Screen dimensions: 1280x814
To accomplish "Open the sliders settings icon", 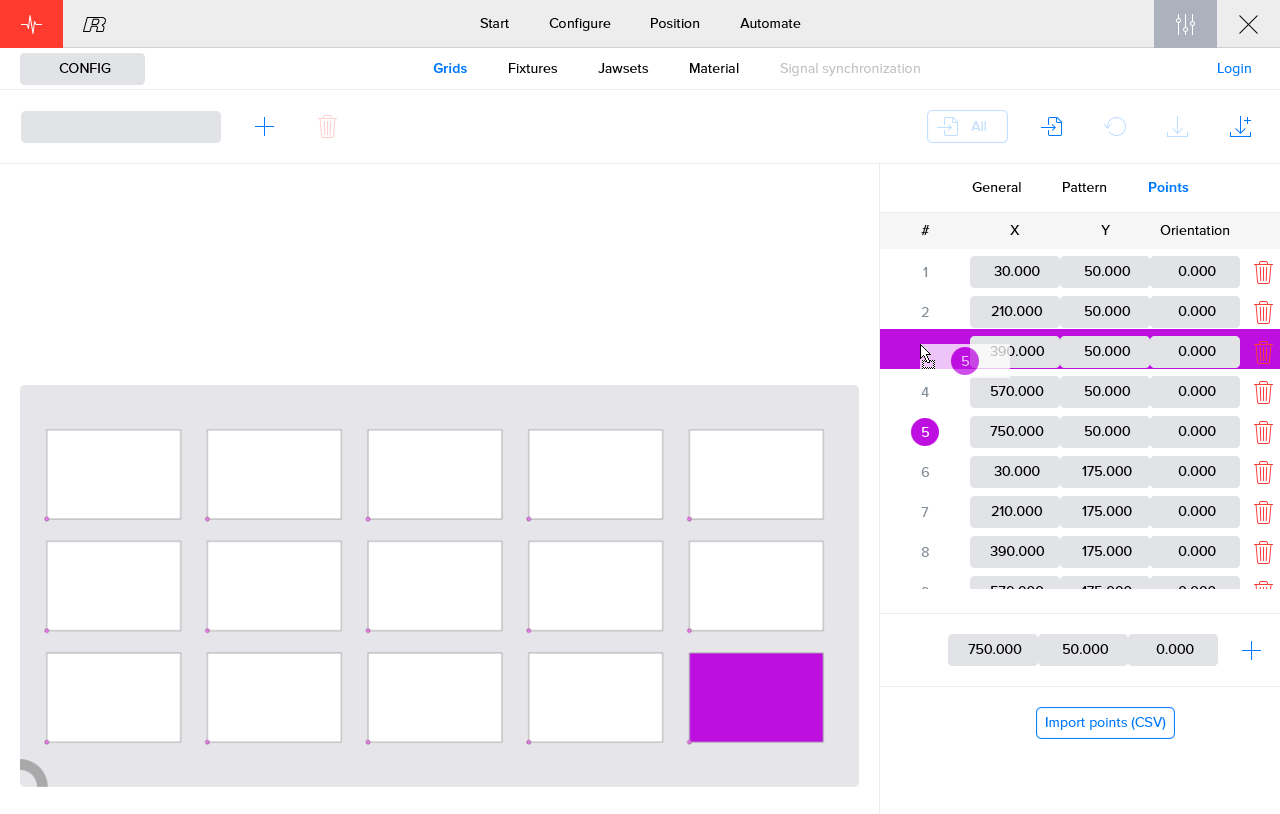I will [1185, 24].
